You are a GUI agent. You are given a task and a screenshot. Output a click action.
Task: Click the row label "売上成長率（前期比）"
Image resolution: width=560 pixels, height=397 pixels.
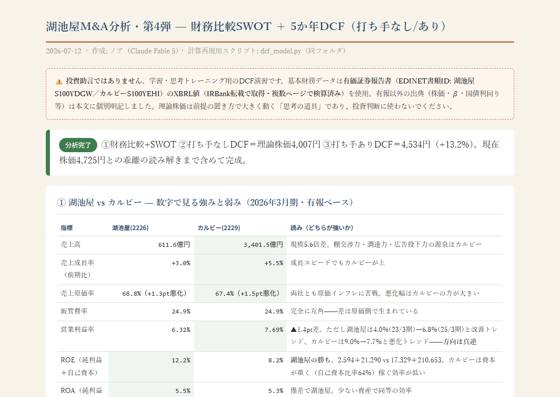pos(78,269)
